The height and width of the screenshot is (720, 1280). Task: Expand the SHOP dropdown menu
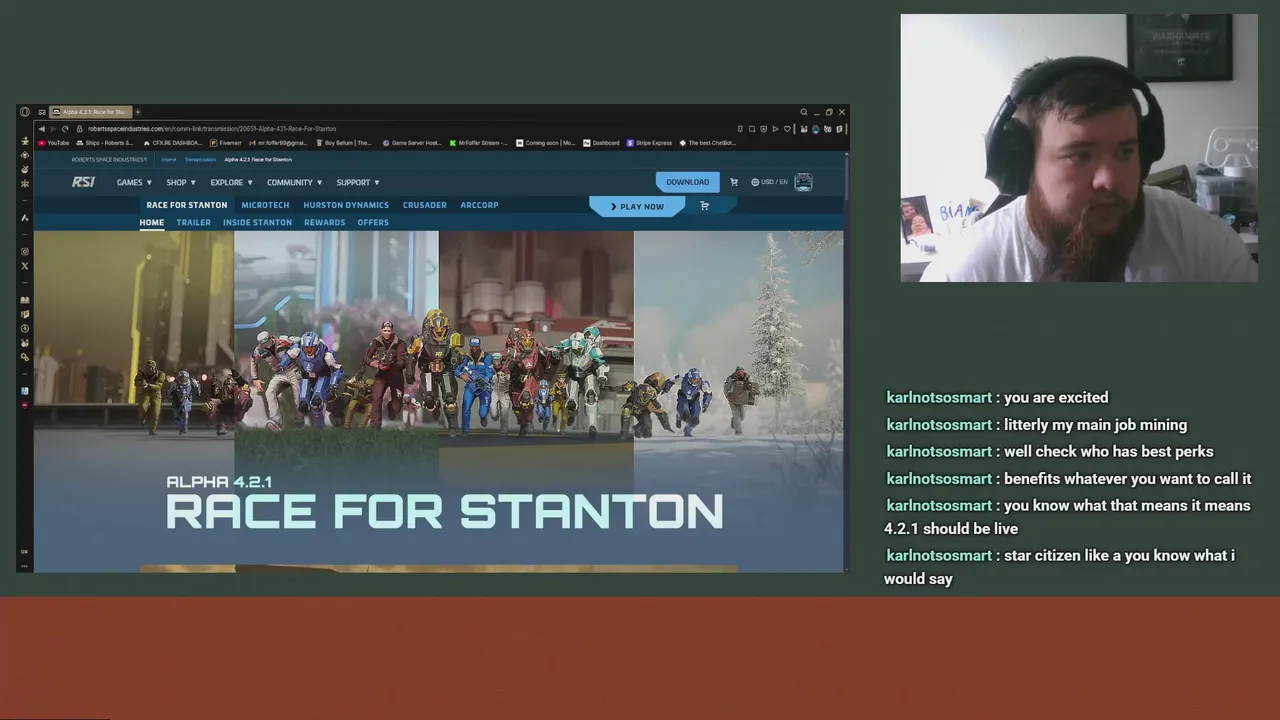[x=181, y=182]
